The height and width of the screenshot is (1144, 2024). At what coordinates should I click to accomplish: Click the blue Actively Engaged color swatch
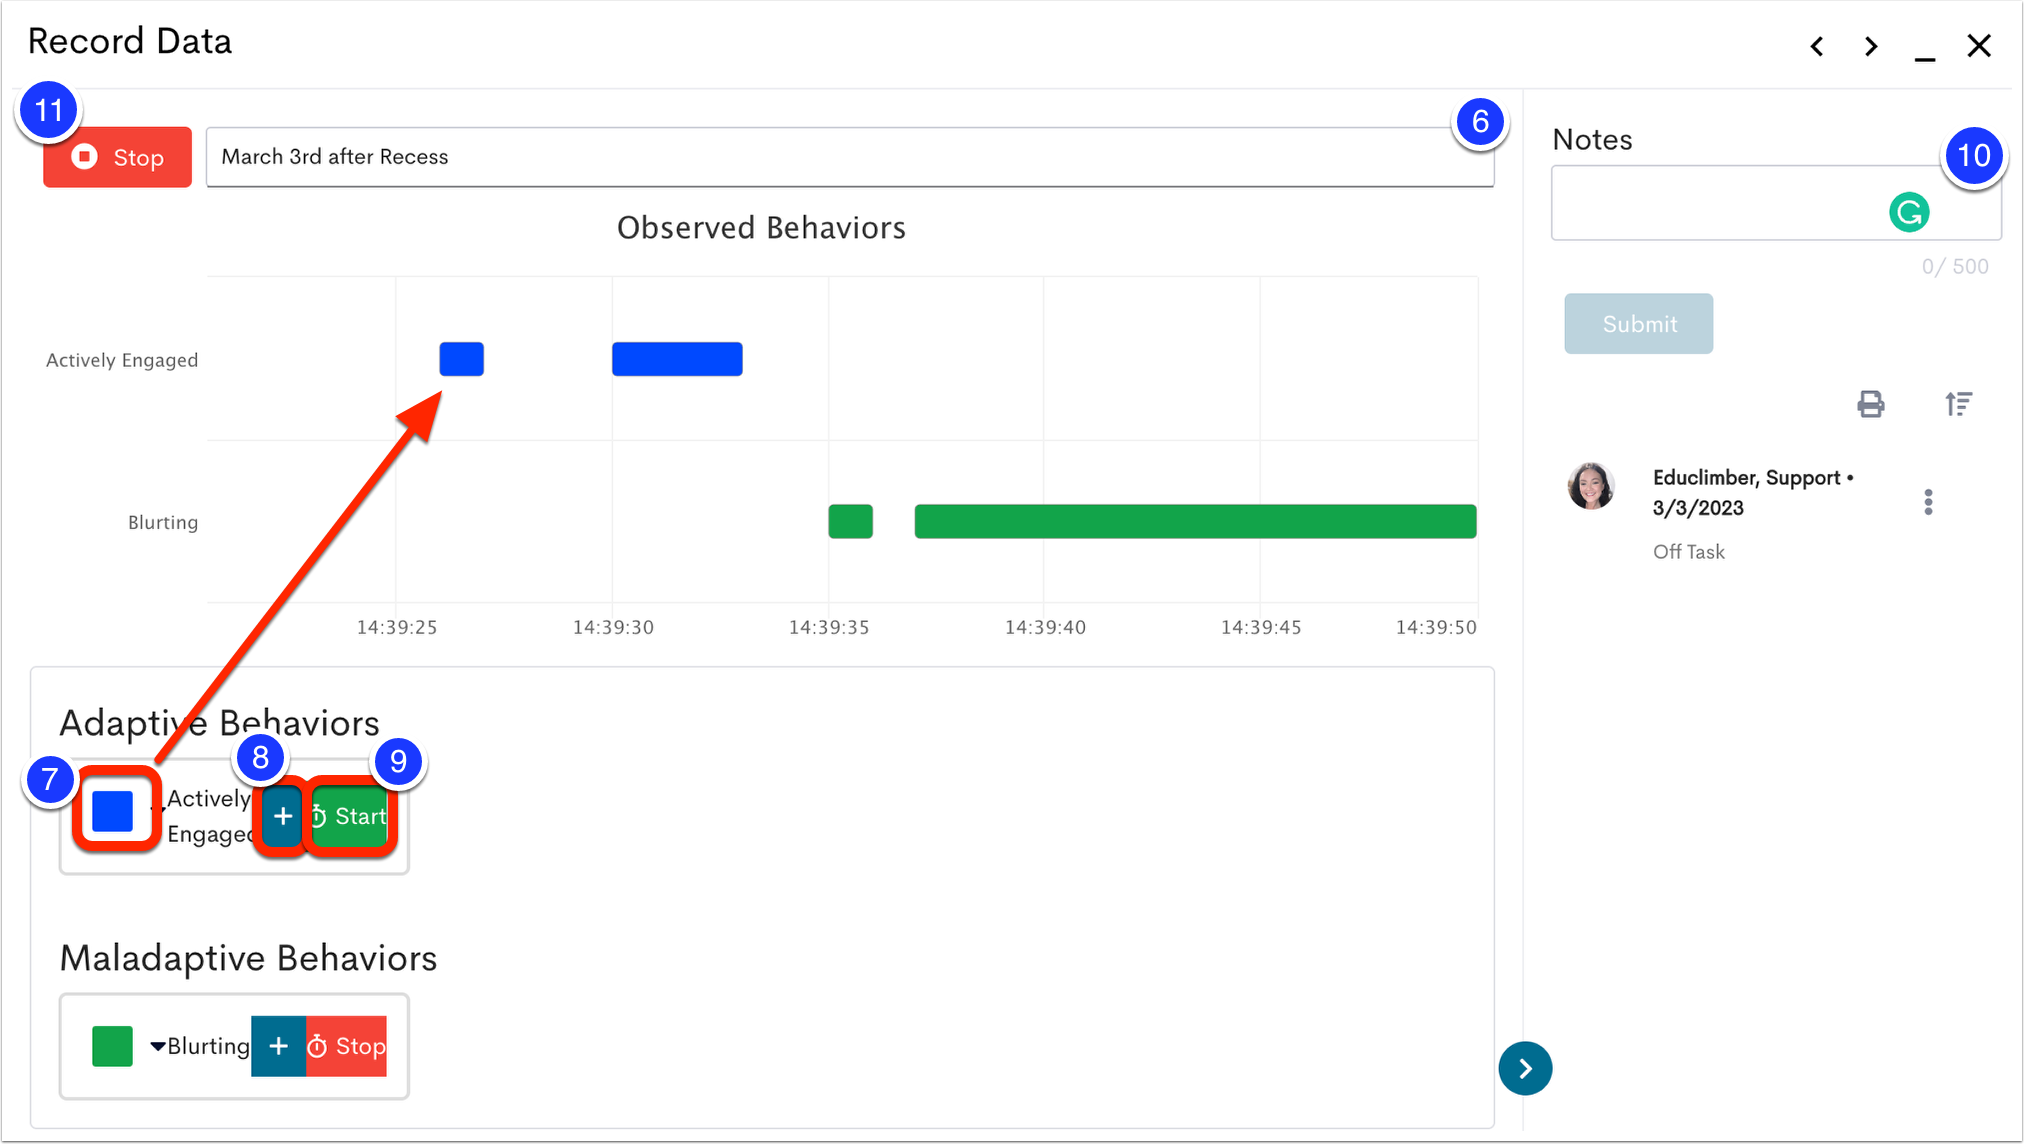tap(113, 811)
